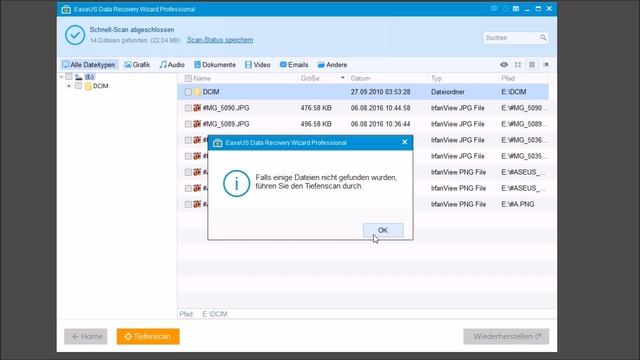Check the DCIM checkbox in left tree

tap(78, 86)
